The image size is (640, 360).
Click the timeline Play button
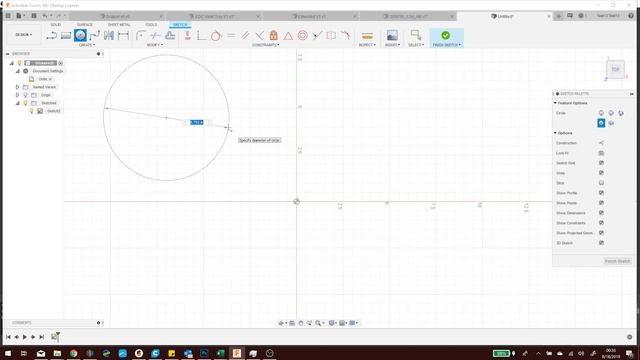(x=24, y=337)
